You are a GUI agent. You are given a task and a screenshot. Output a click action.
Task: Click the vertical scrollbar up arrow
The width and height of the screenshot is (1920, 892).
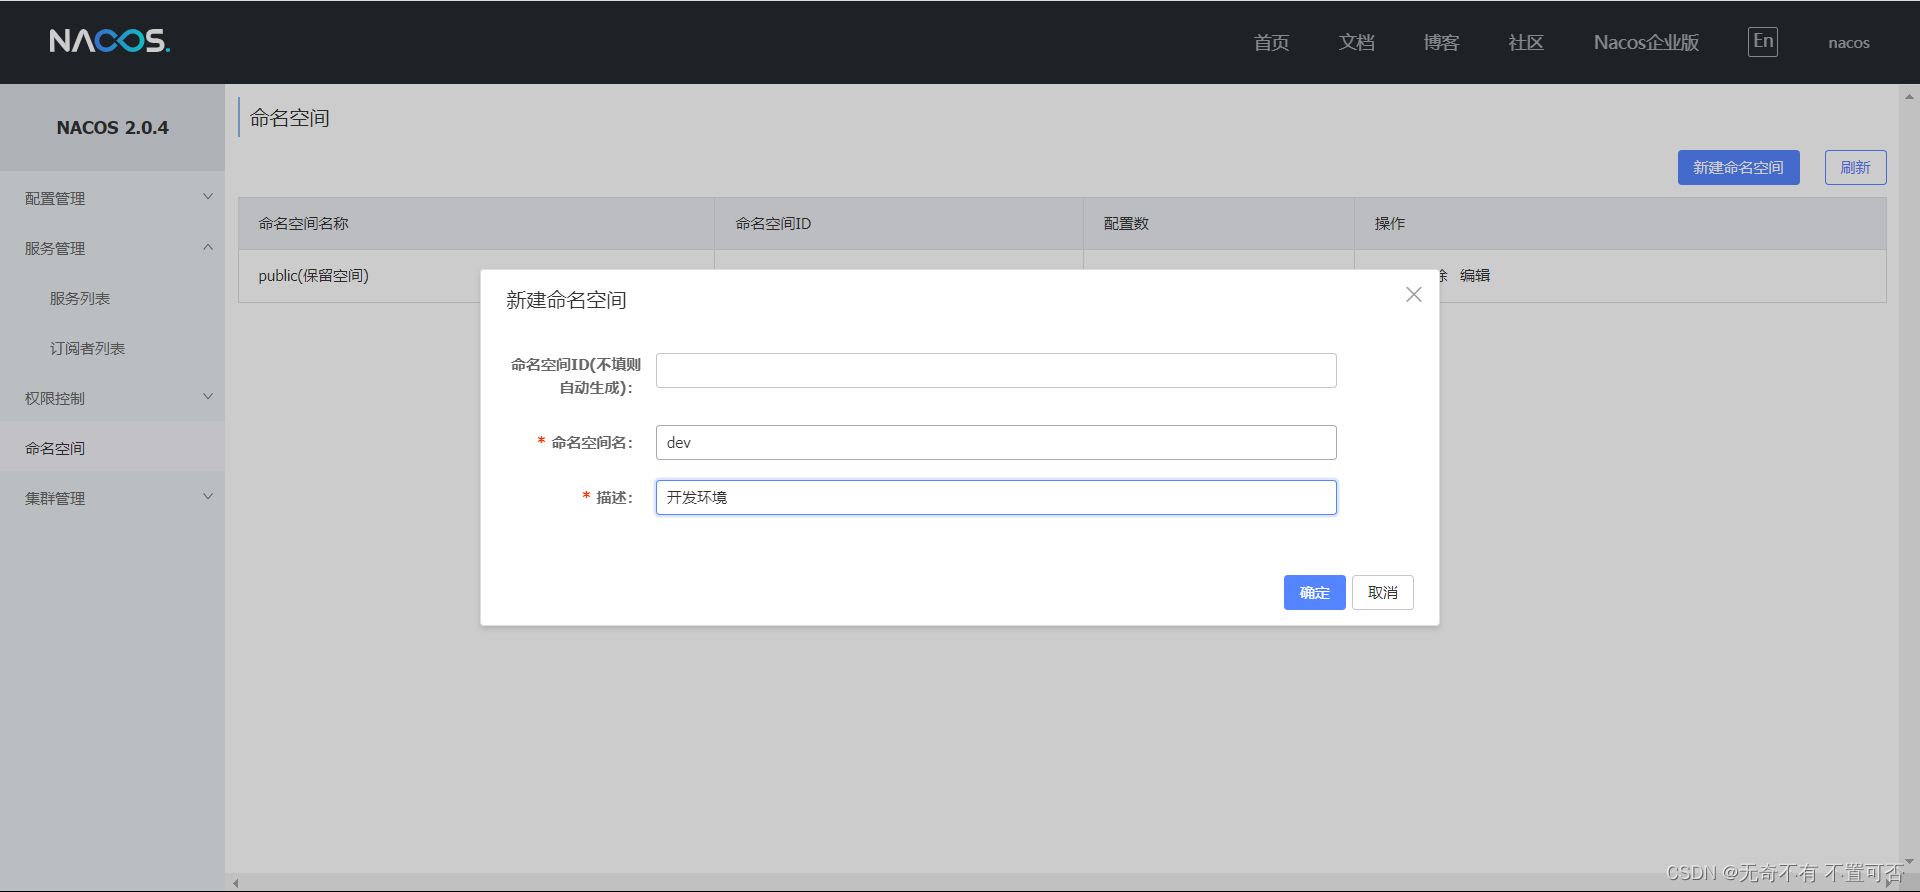tap(1909, 97)
